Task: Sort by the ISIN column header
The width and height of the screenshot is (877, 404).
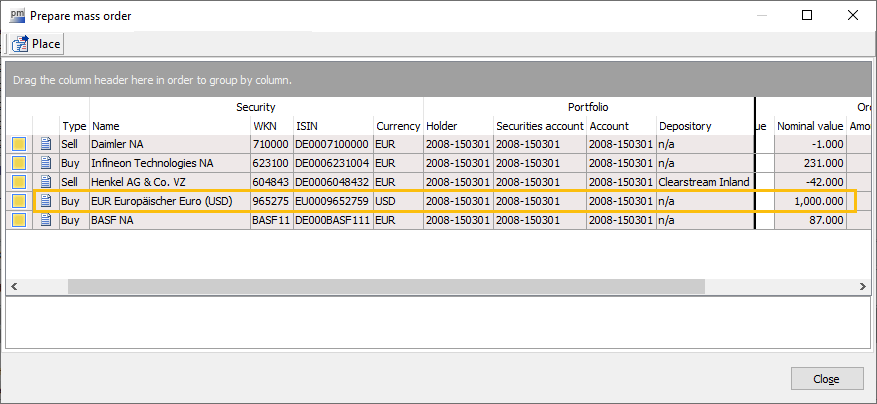Action: click(332, 126)
